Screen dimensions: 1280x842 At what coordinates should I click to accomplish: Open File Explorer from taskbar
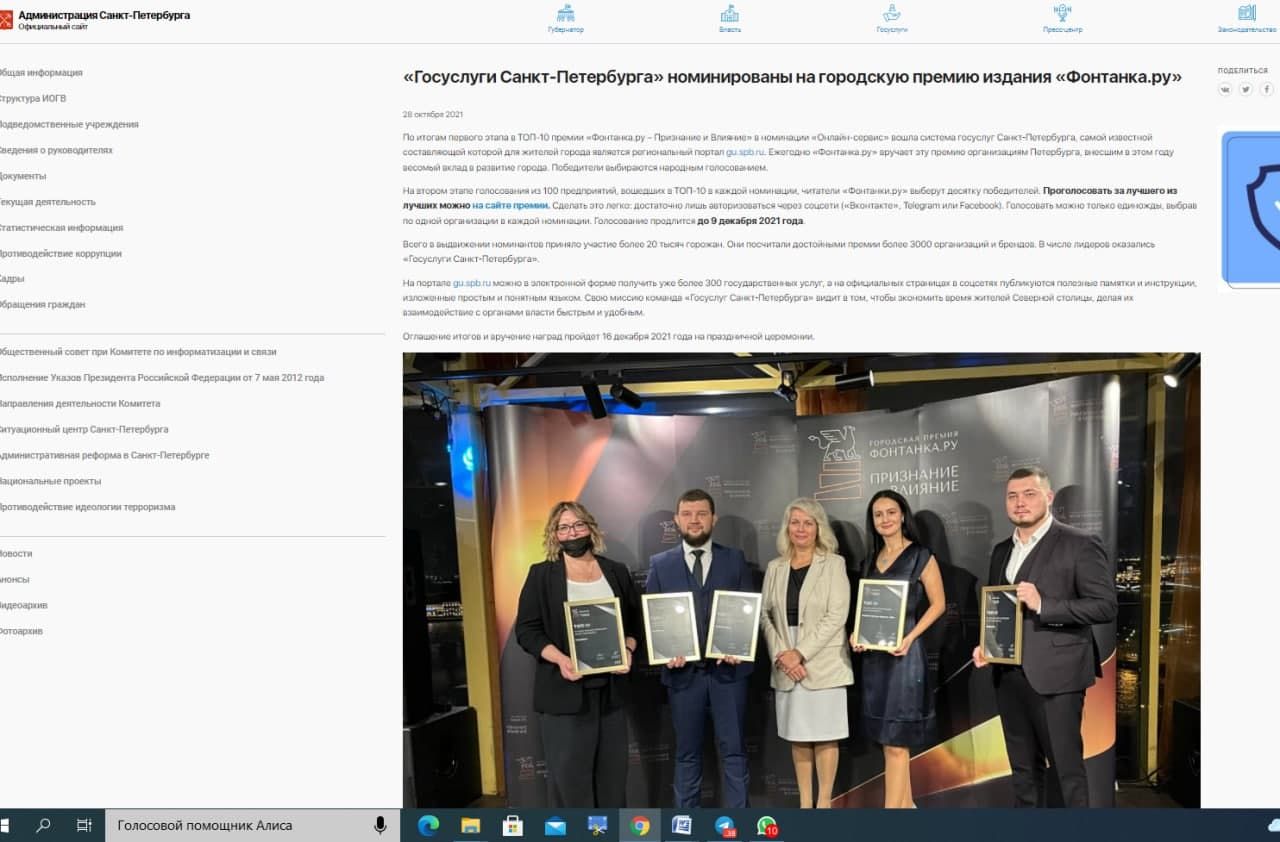[x=470, y=825]
